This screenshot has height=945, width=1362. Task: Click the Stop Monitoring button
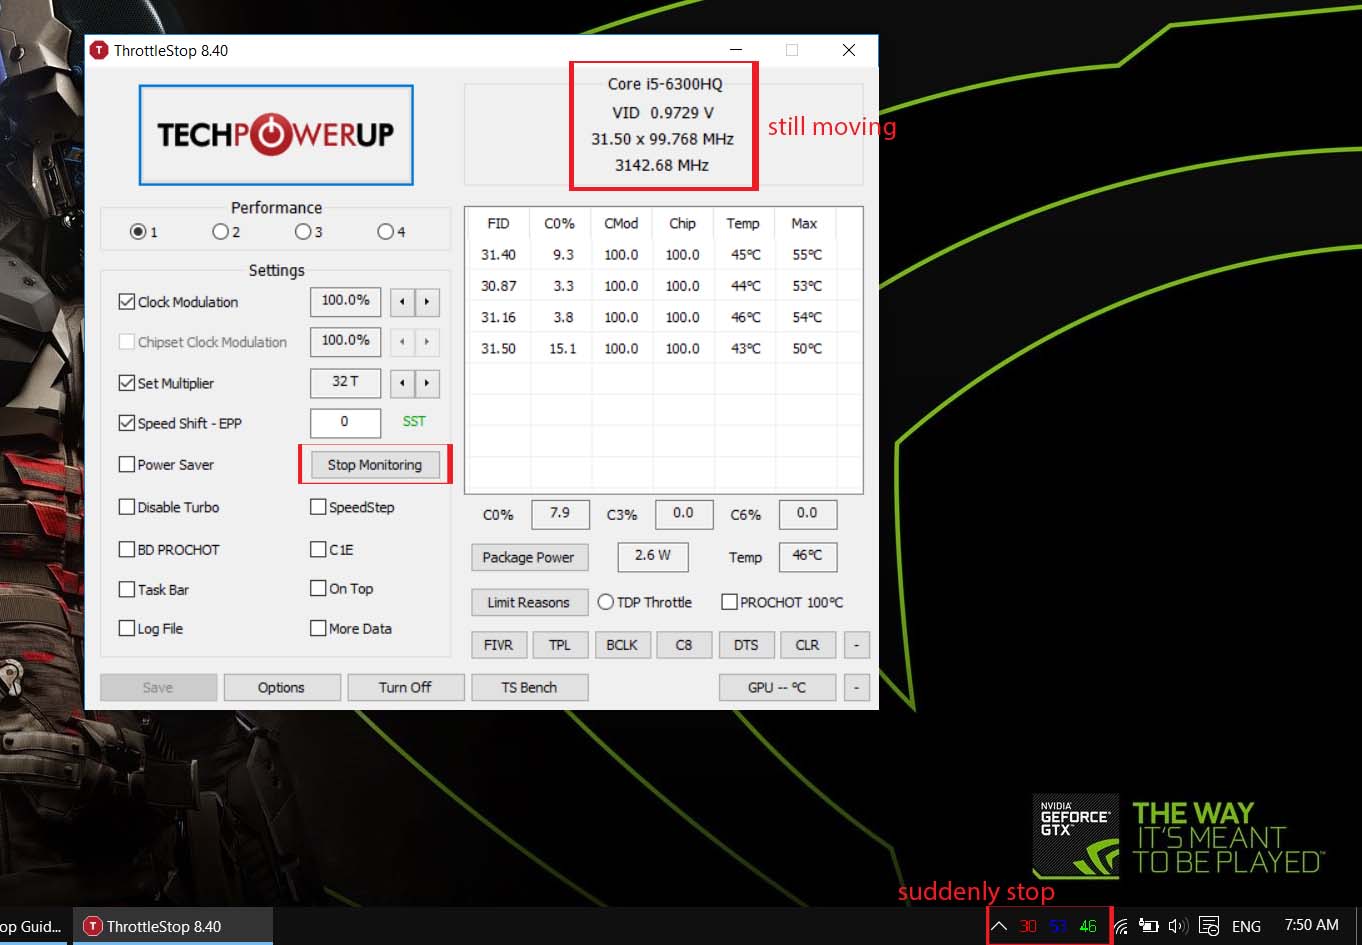click(x=375, y=465)
